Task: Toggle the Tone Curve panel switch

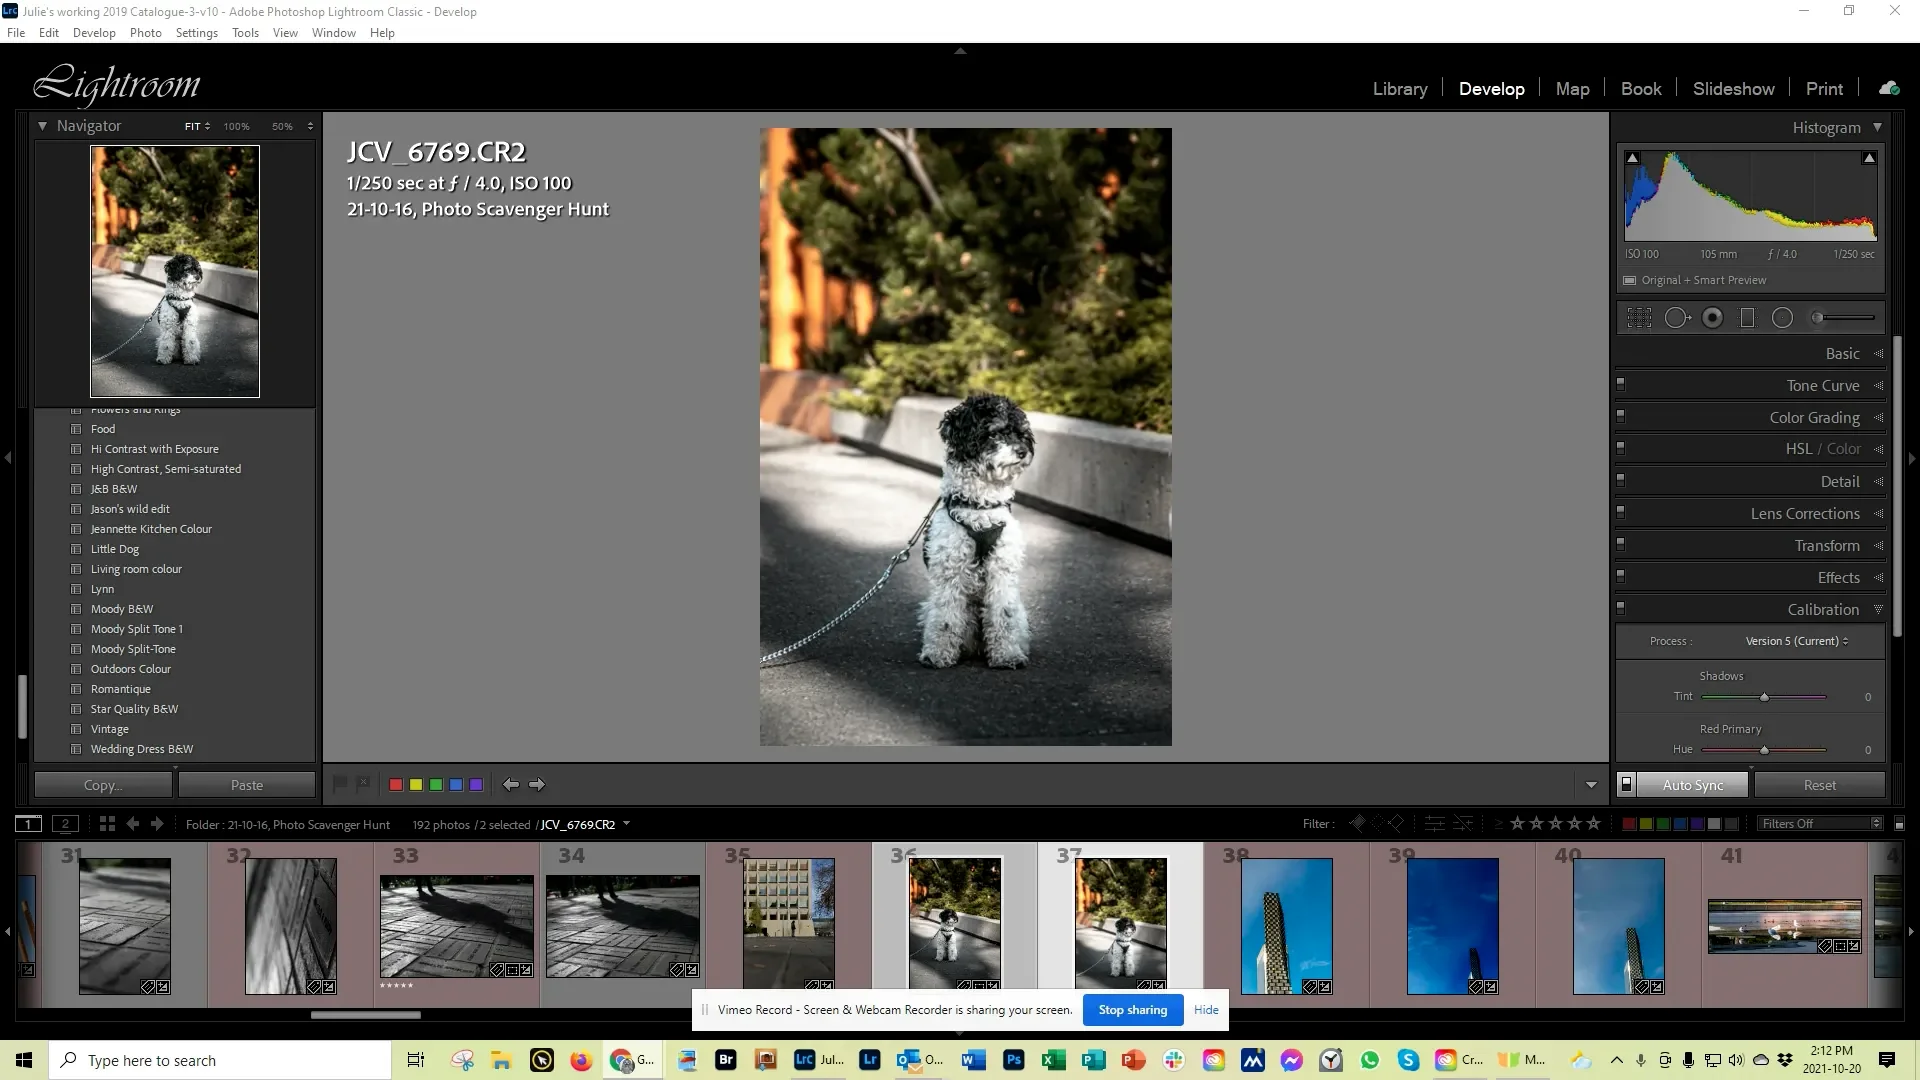Action: click(1622, 384)
